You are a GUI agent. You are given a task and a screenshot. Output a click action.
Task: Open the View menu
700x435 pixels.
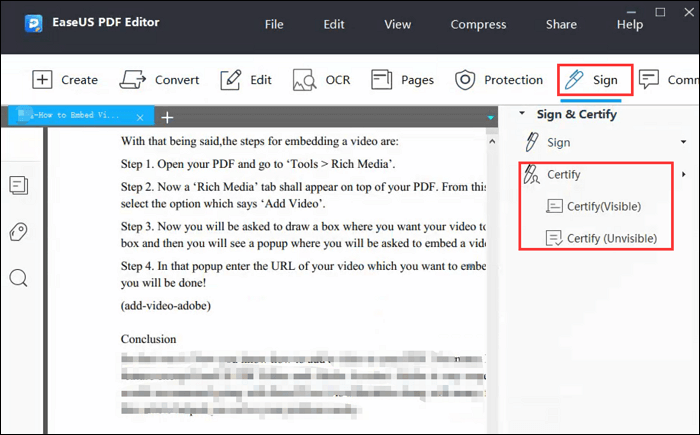pyautogui.click(x=397, y=24)
